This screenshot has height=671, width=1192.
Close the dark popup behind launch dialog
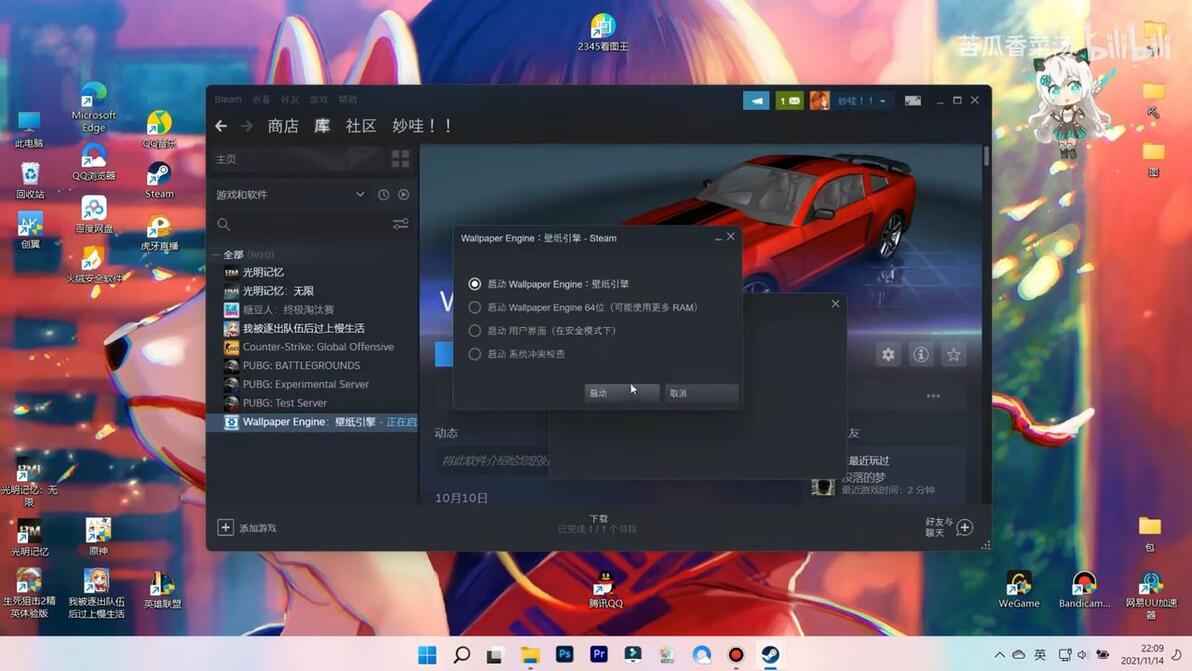coord(835,303)
